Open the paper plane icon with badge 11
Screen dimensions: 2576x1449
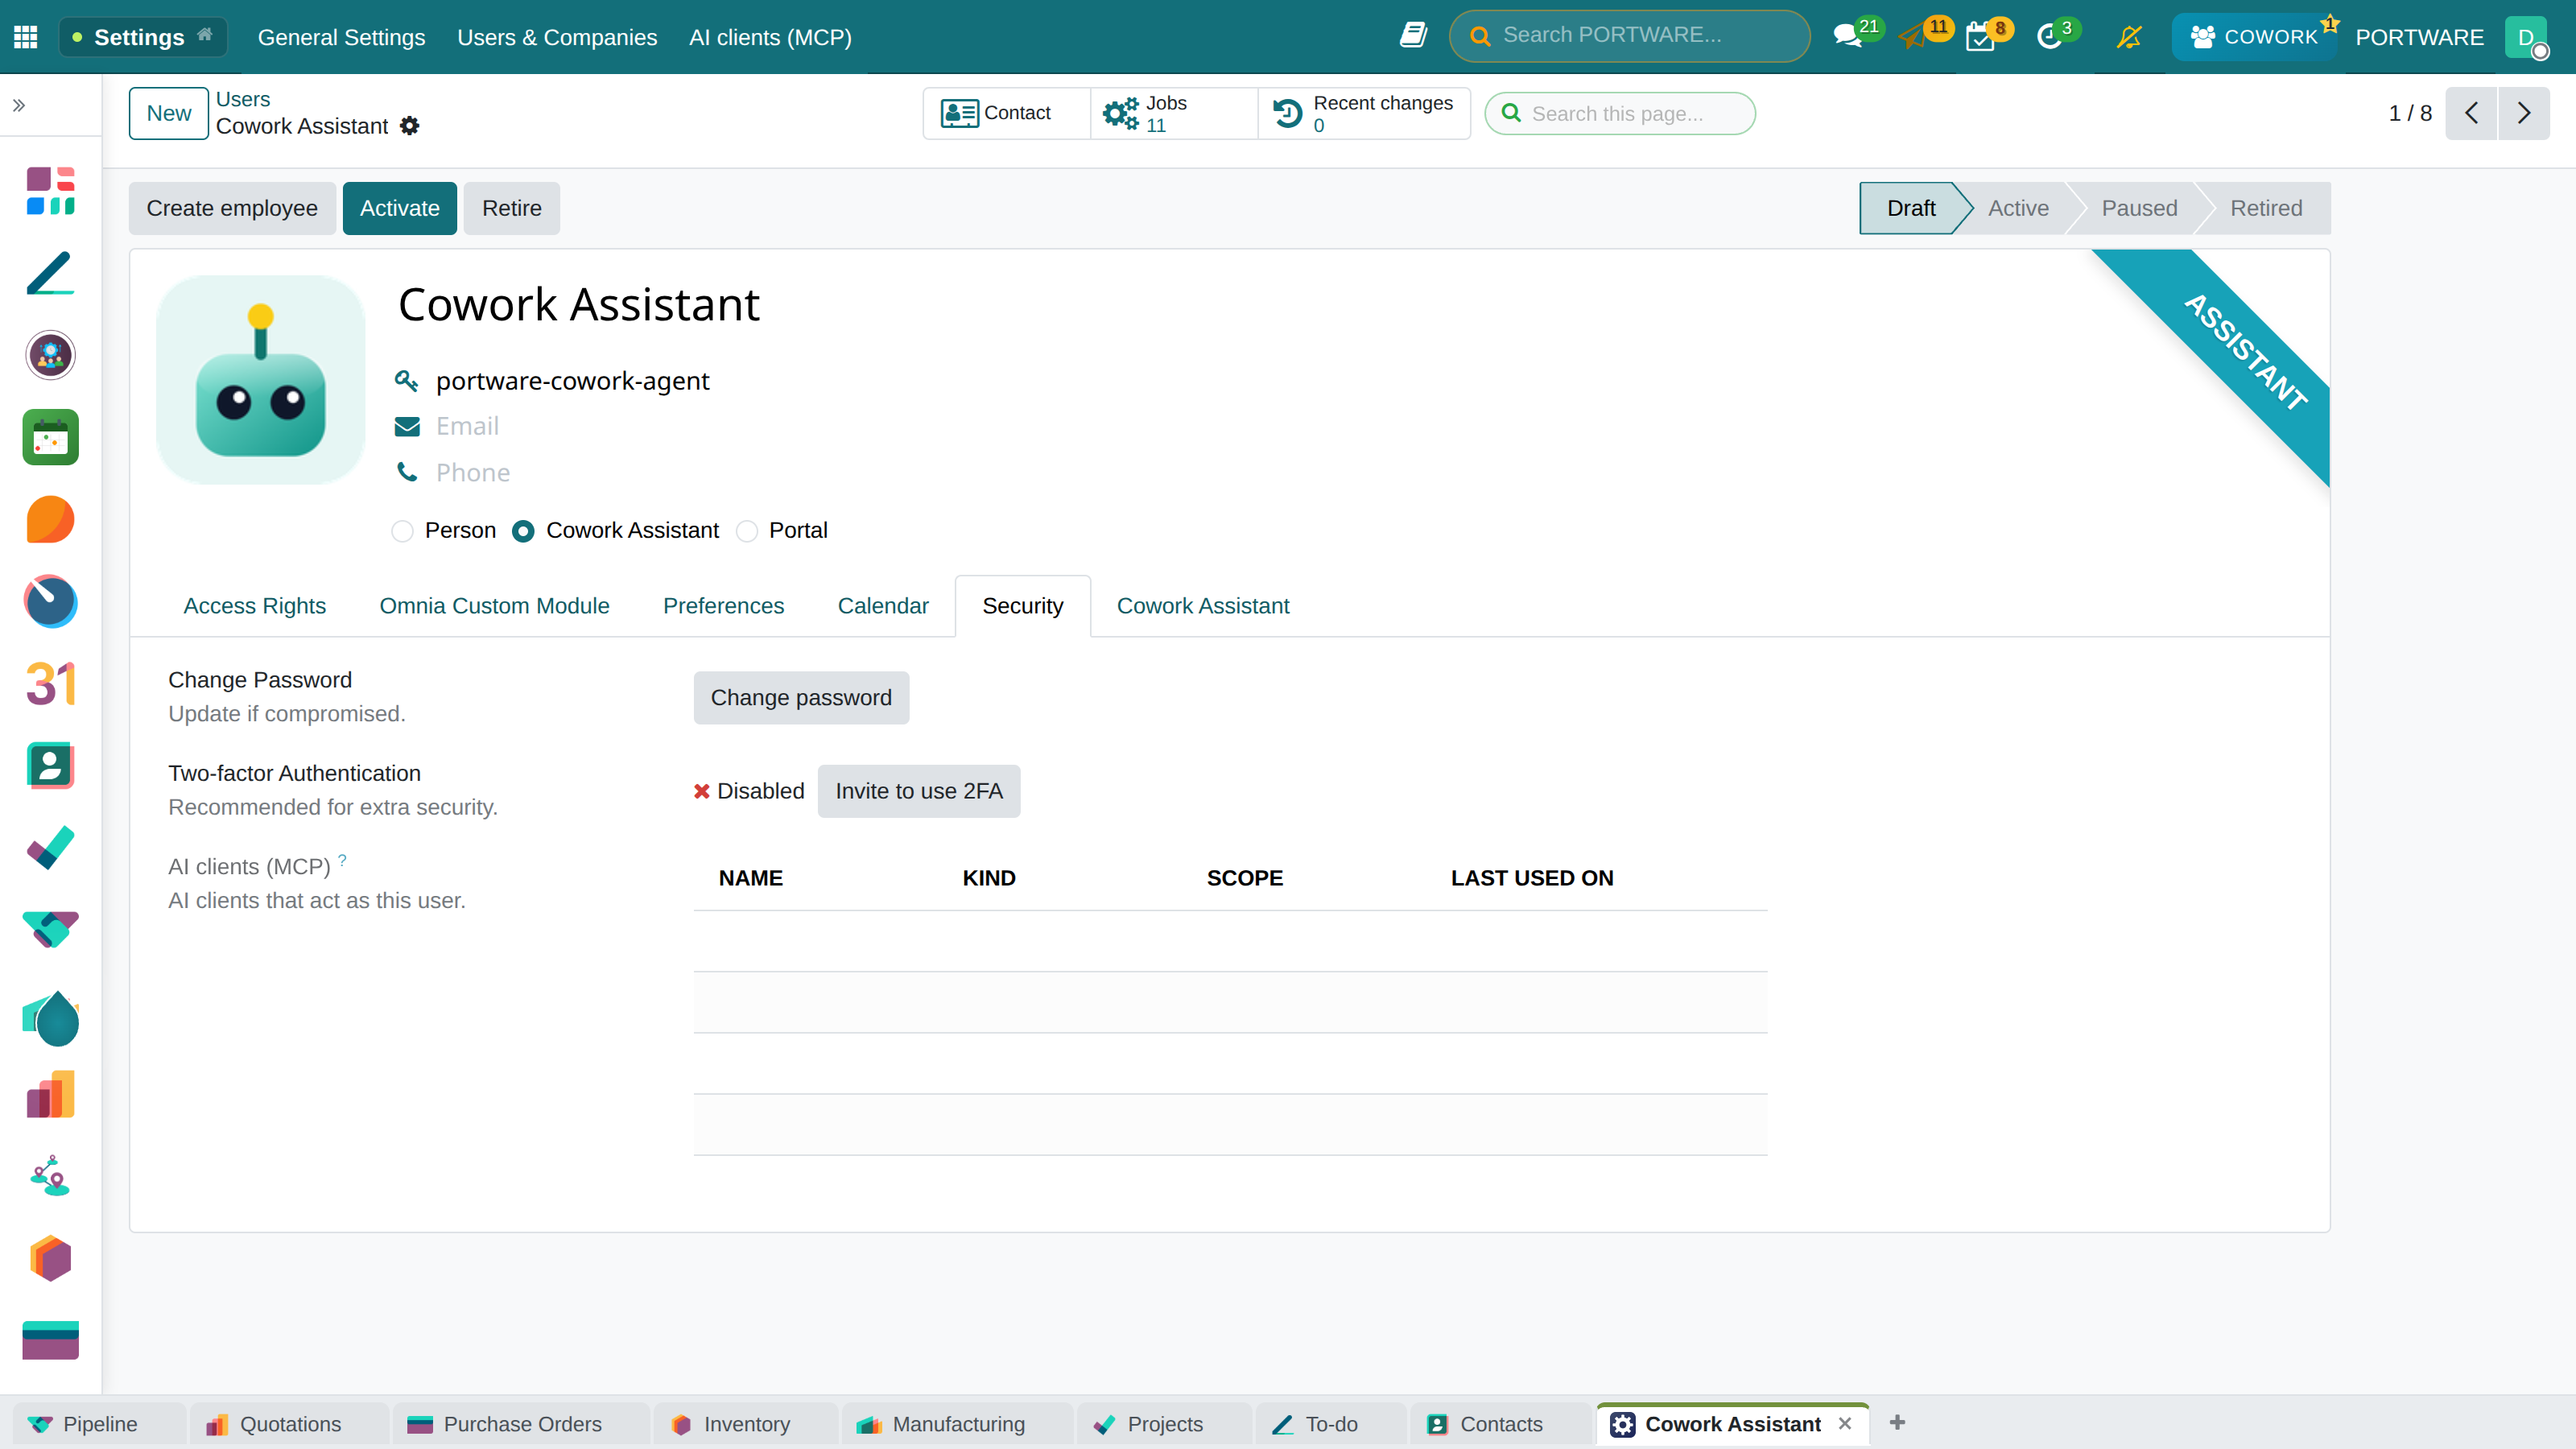point(1912,38)
